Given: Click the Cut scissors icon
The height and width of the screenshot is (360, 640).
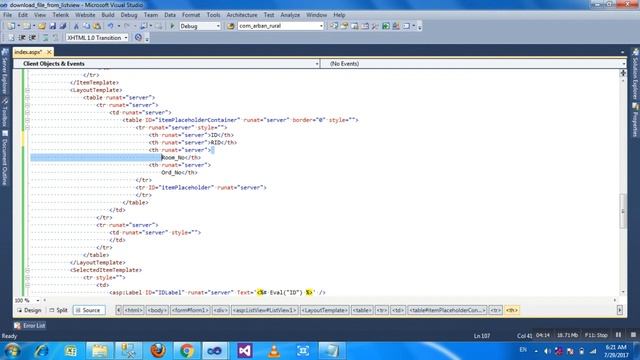Looking at the screenshot, I should (x=76, y=26).
